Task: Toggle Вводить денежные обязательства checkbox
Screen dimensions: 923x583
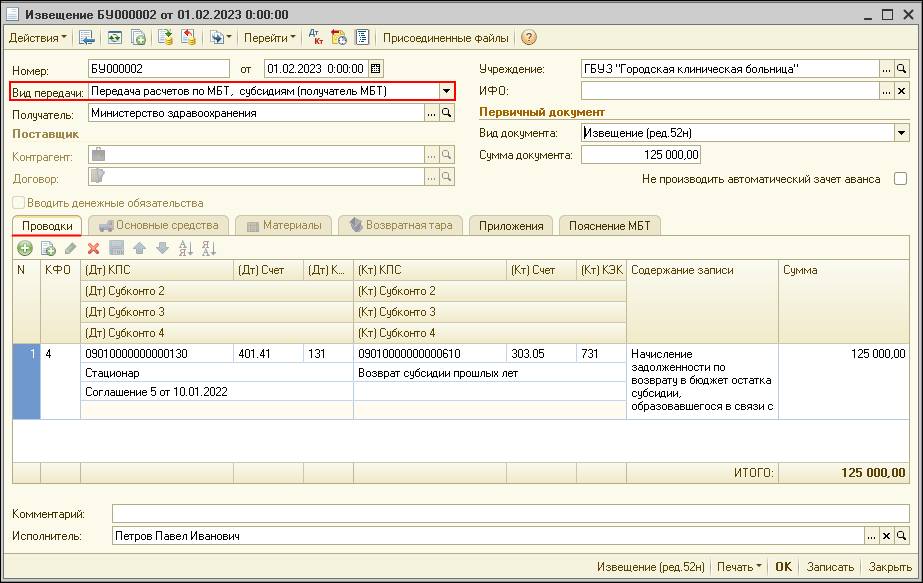Action: (19, 203)
